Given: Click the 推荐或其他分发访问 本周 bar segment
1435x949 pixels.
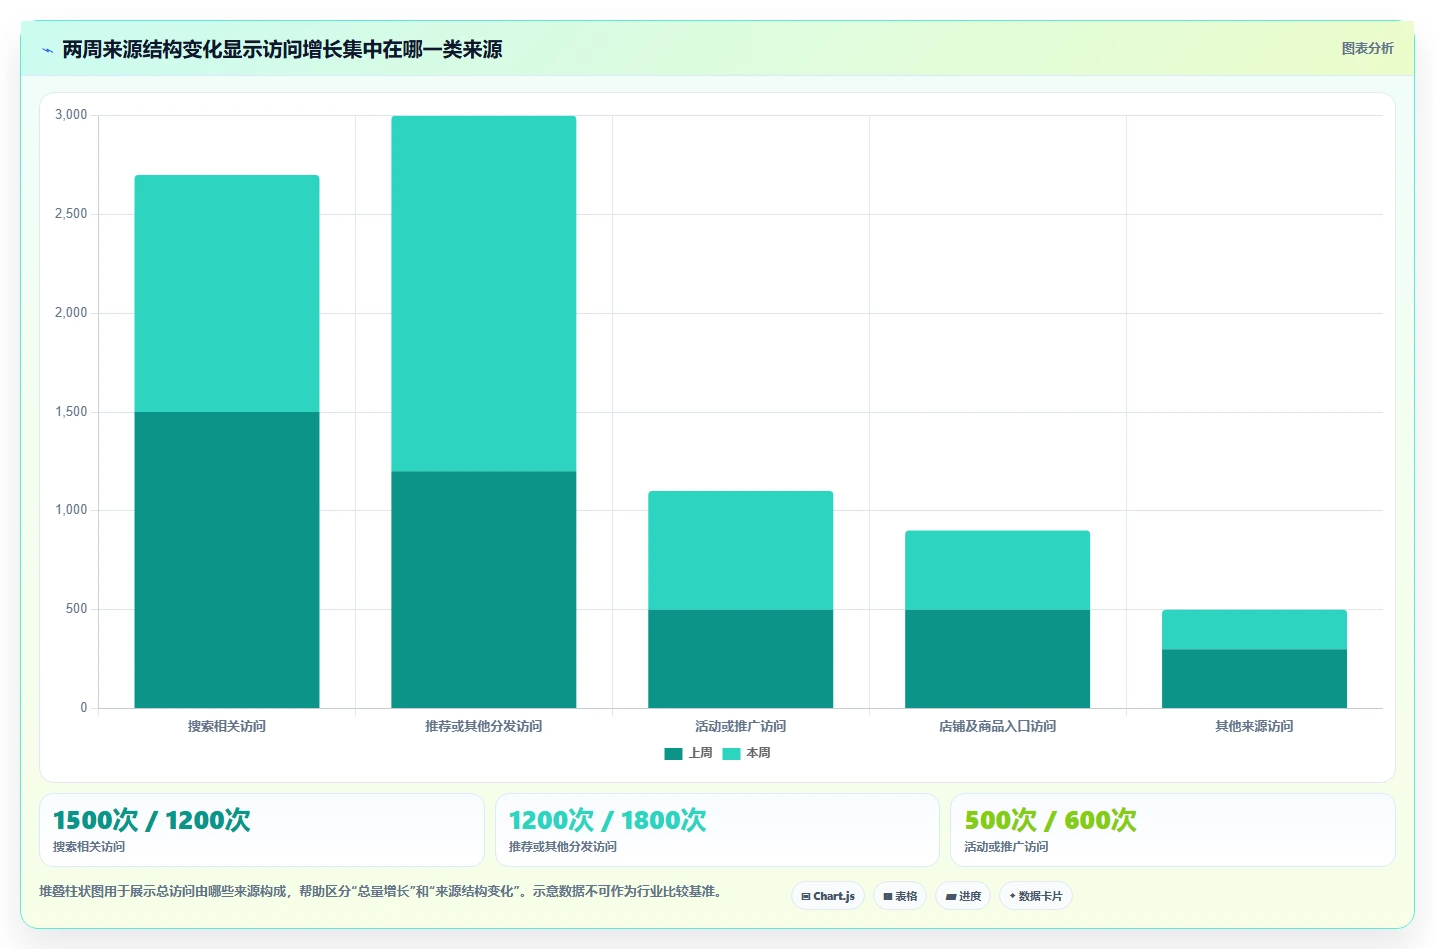Looking at the screenshot, I should 484,294.
